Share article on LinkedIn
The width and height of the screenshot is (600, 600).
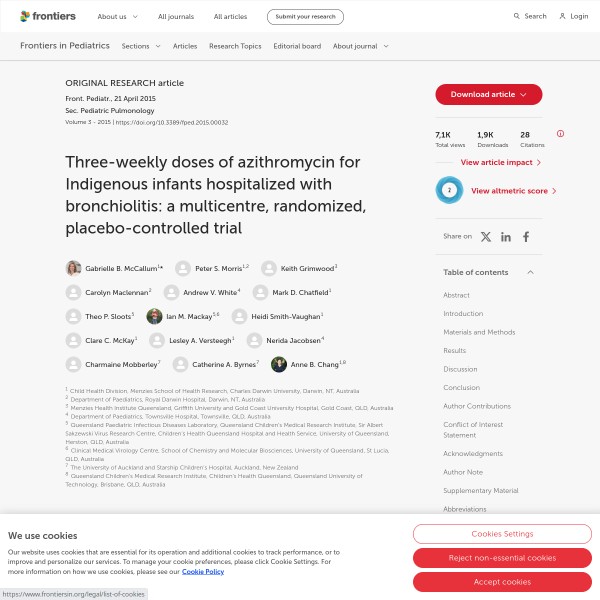506,237
